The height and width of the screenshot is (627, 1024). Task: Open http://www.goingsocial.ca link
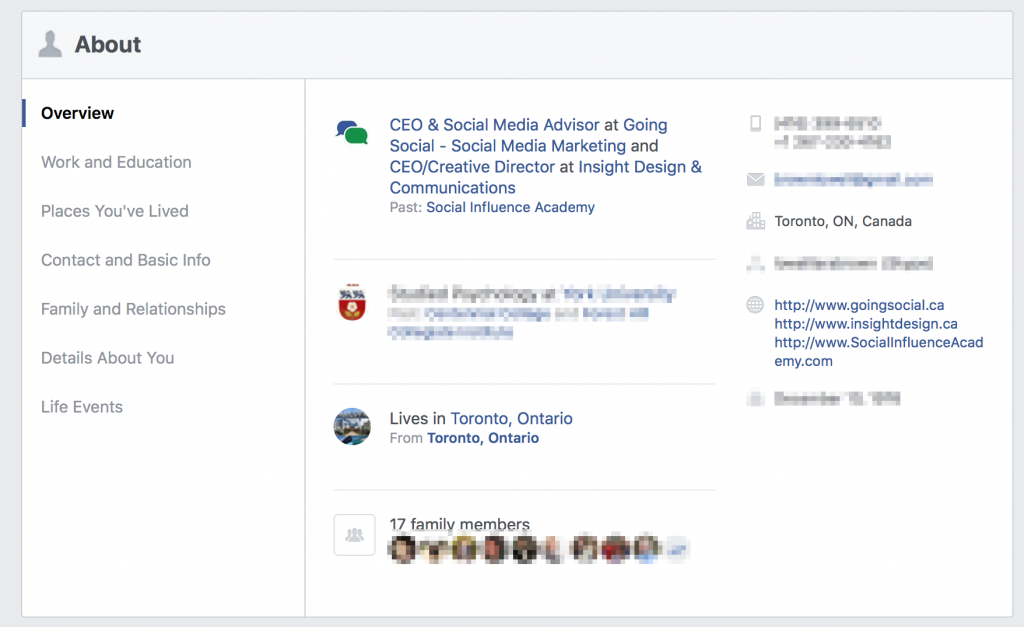(859, 305)
